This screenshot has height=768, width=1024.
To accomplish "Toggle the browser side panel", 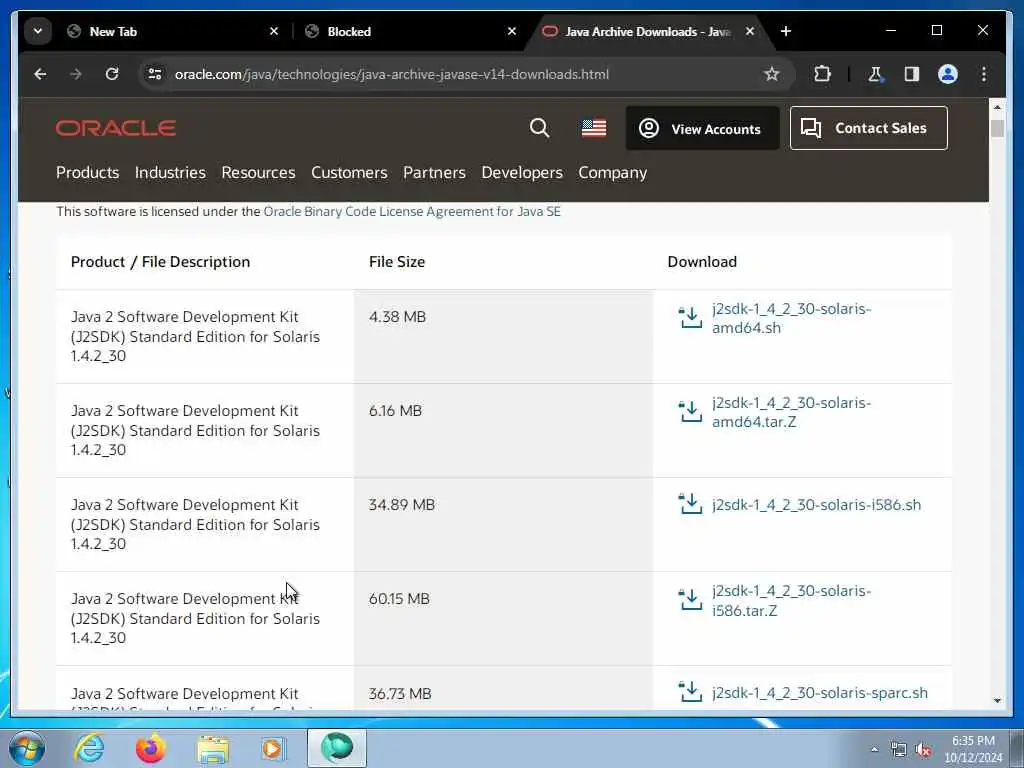I will (912, 74).
